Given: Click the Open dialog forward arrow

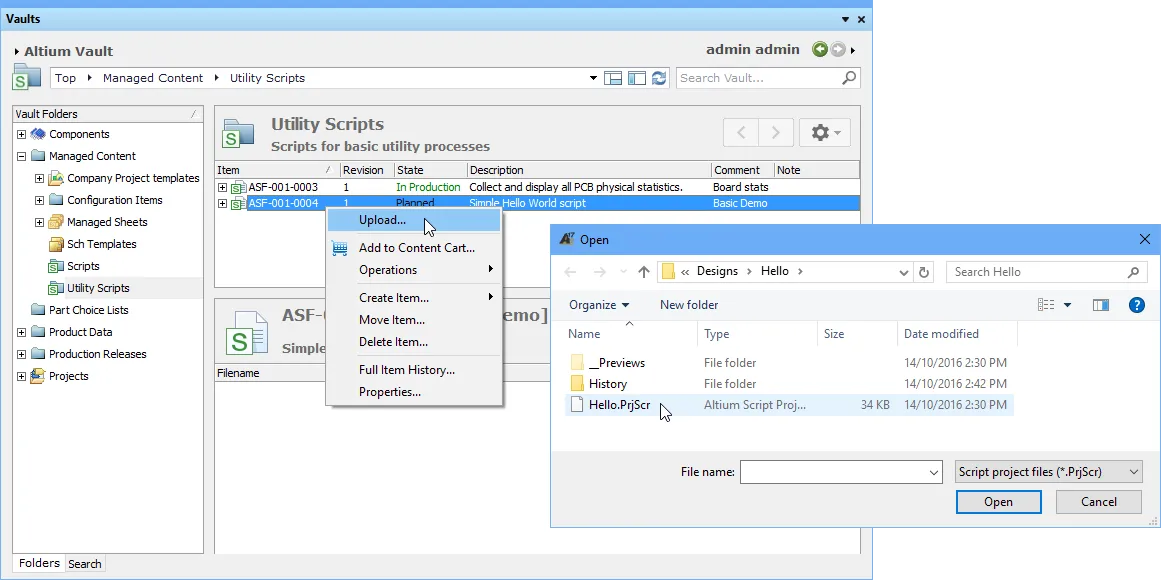Looking at the screenshot, I should (600, 272).
